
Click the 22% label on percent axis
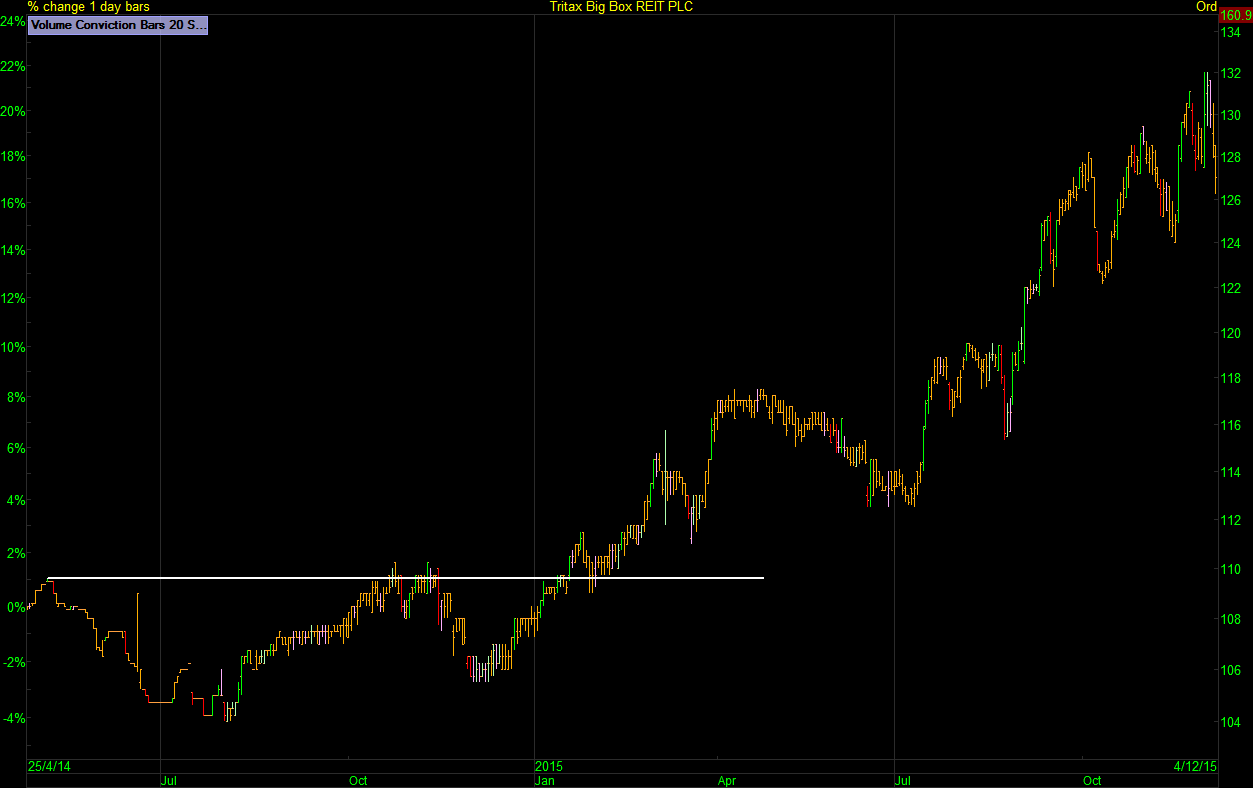coord(13,67)
